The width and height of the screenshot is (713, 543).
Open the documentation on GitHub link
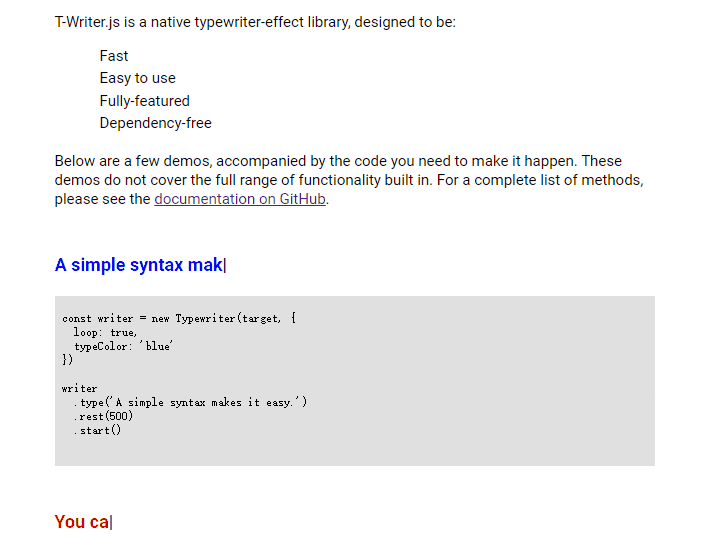(240, 199)
